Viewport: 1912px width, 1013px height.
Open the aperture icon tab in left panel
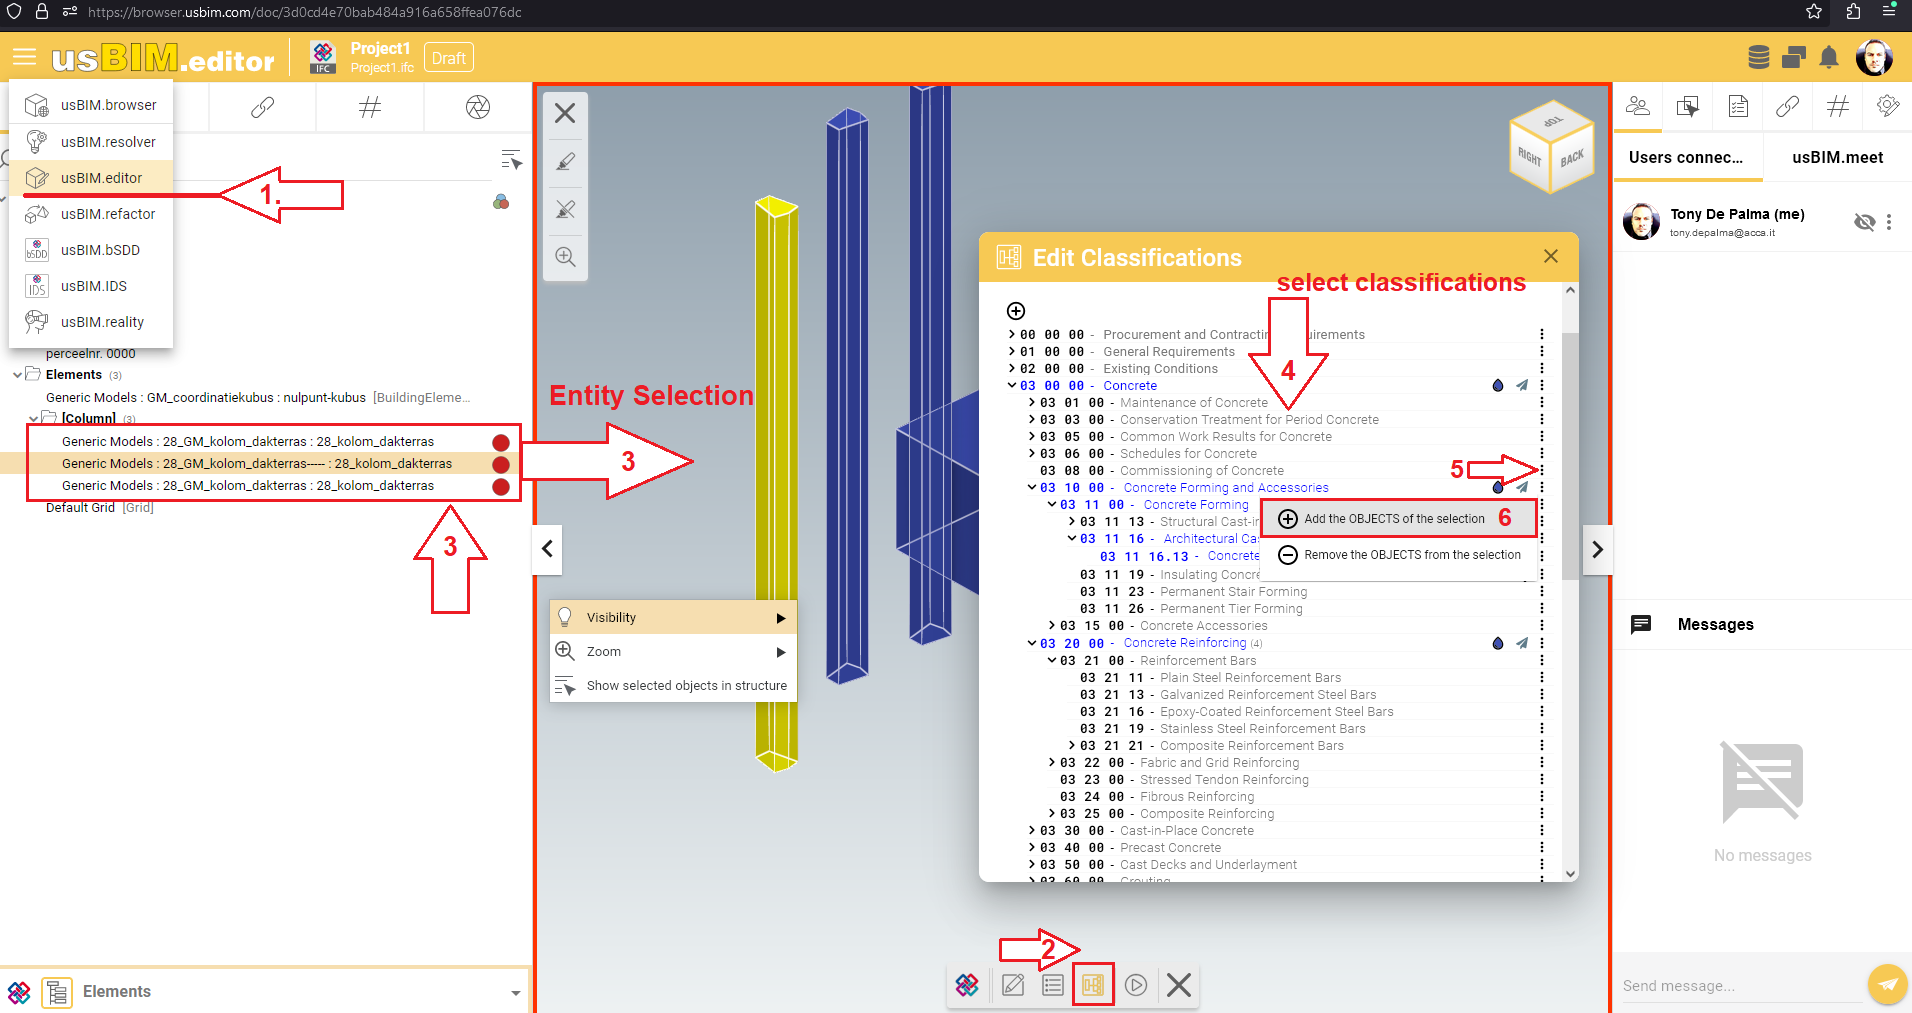coord(478,107)
